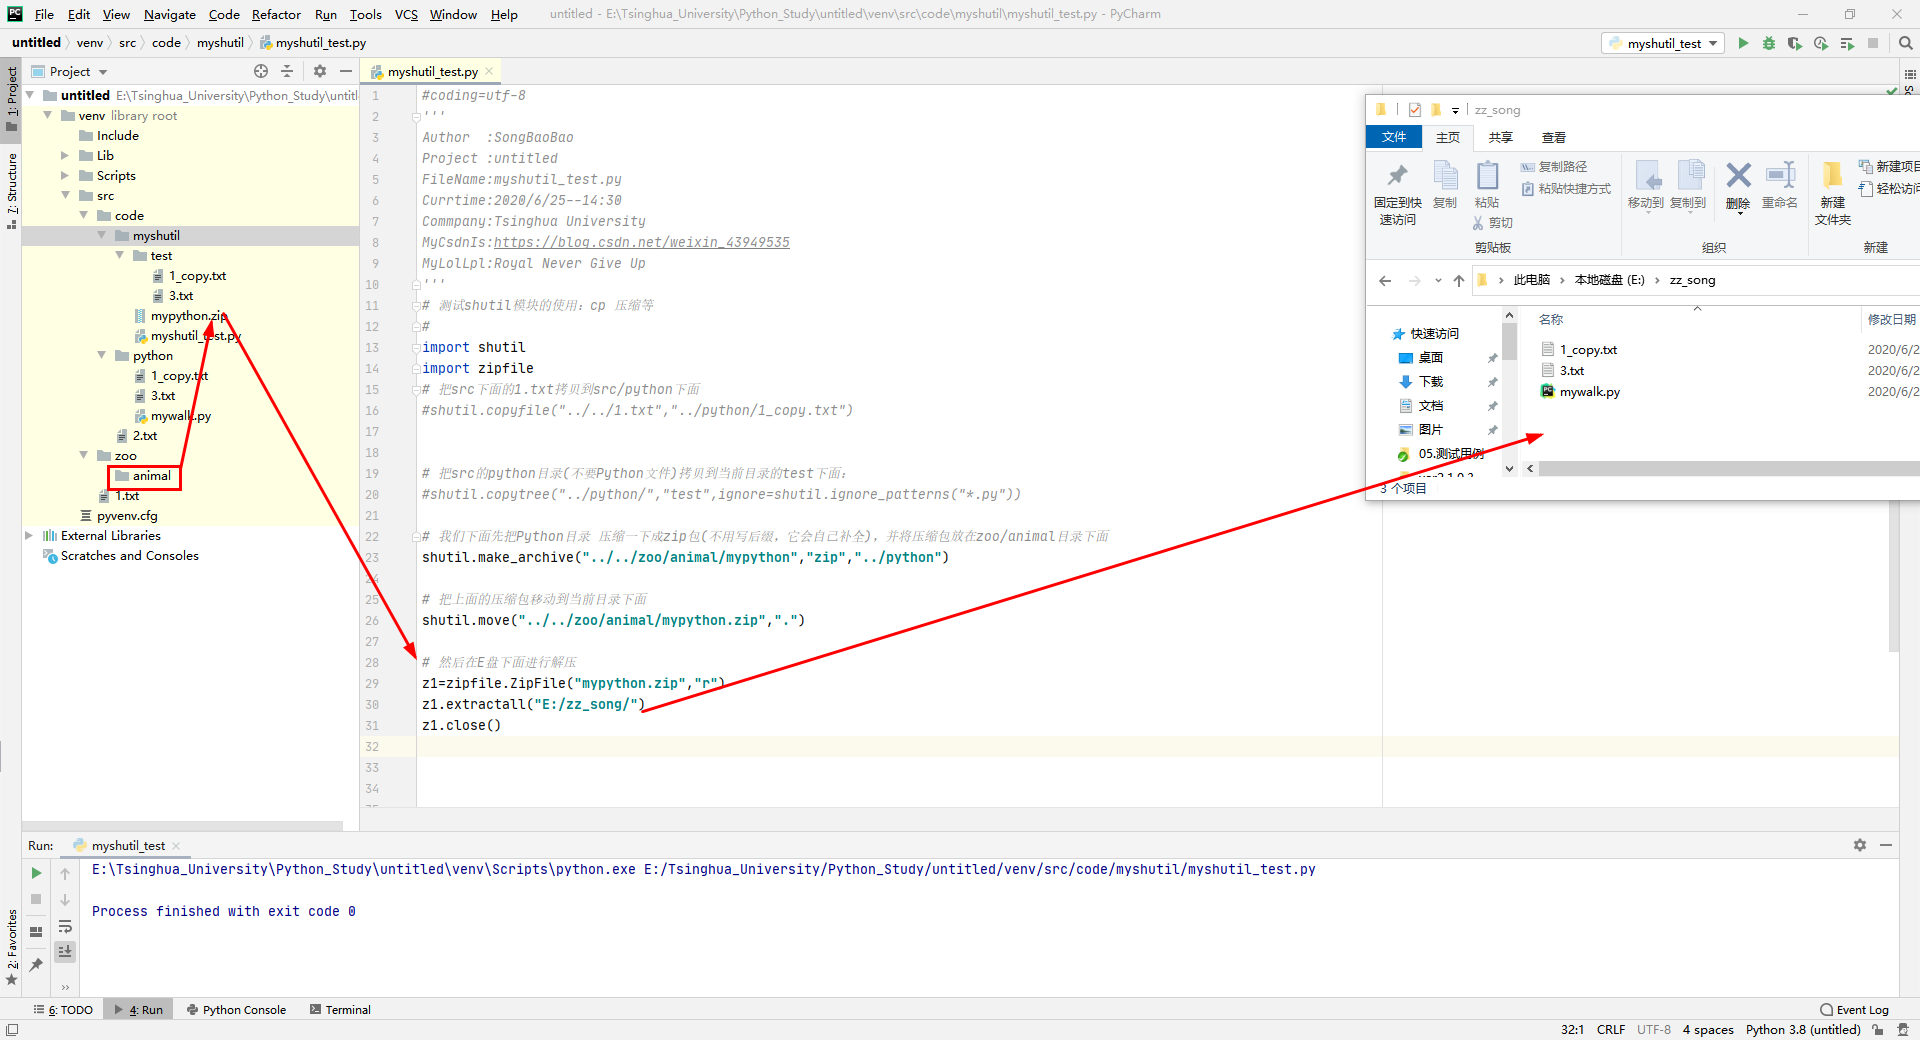1920x1040 pixels.
Task: Toggle Explorer quick-access properties checkbox icon
Action: (x=1415, y=110)
